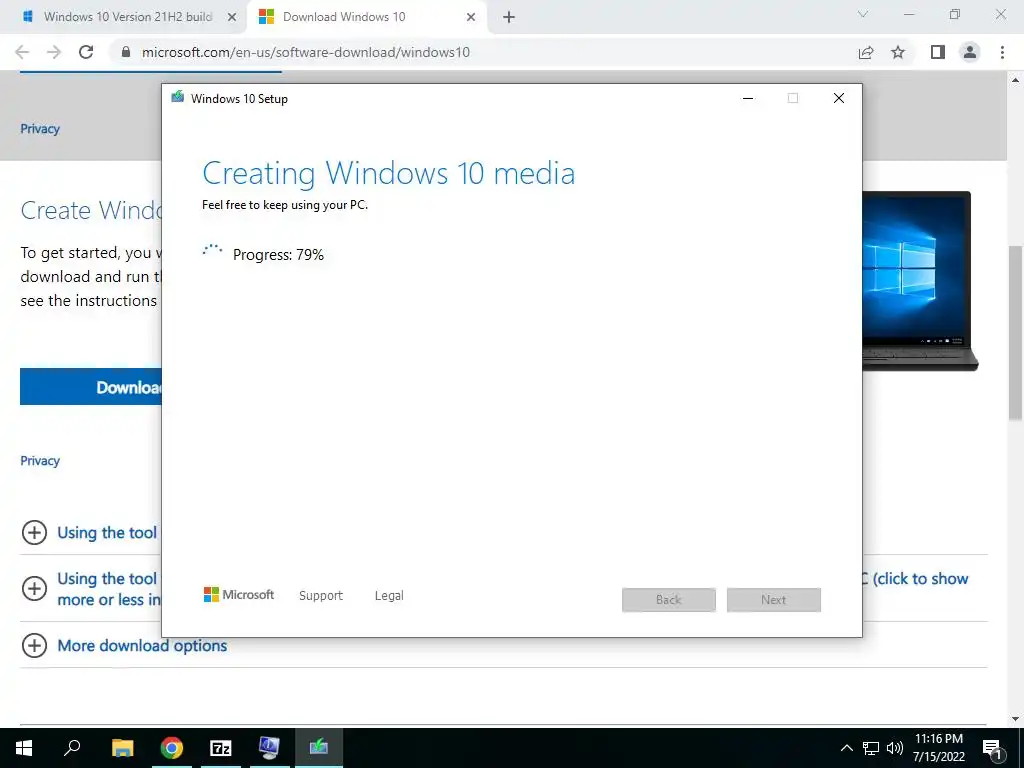Open the taskbar clock and date
This screenshot has width=1024, height=768.
(938, 748)
